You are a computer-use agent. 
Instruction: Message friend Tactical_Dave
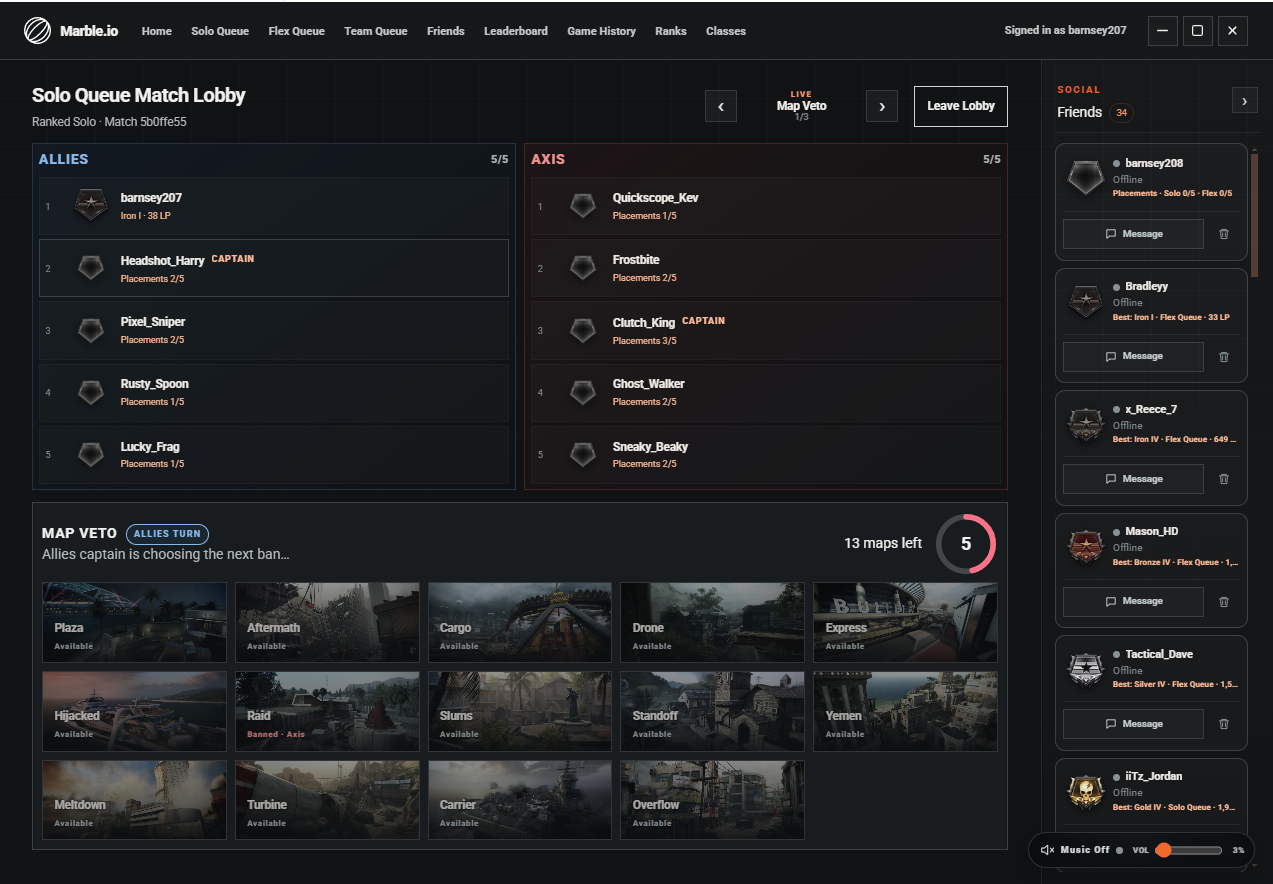tap(1133, 724)
